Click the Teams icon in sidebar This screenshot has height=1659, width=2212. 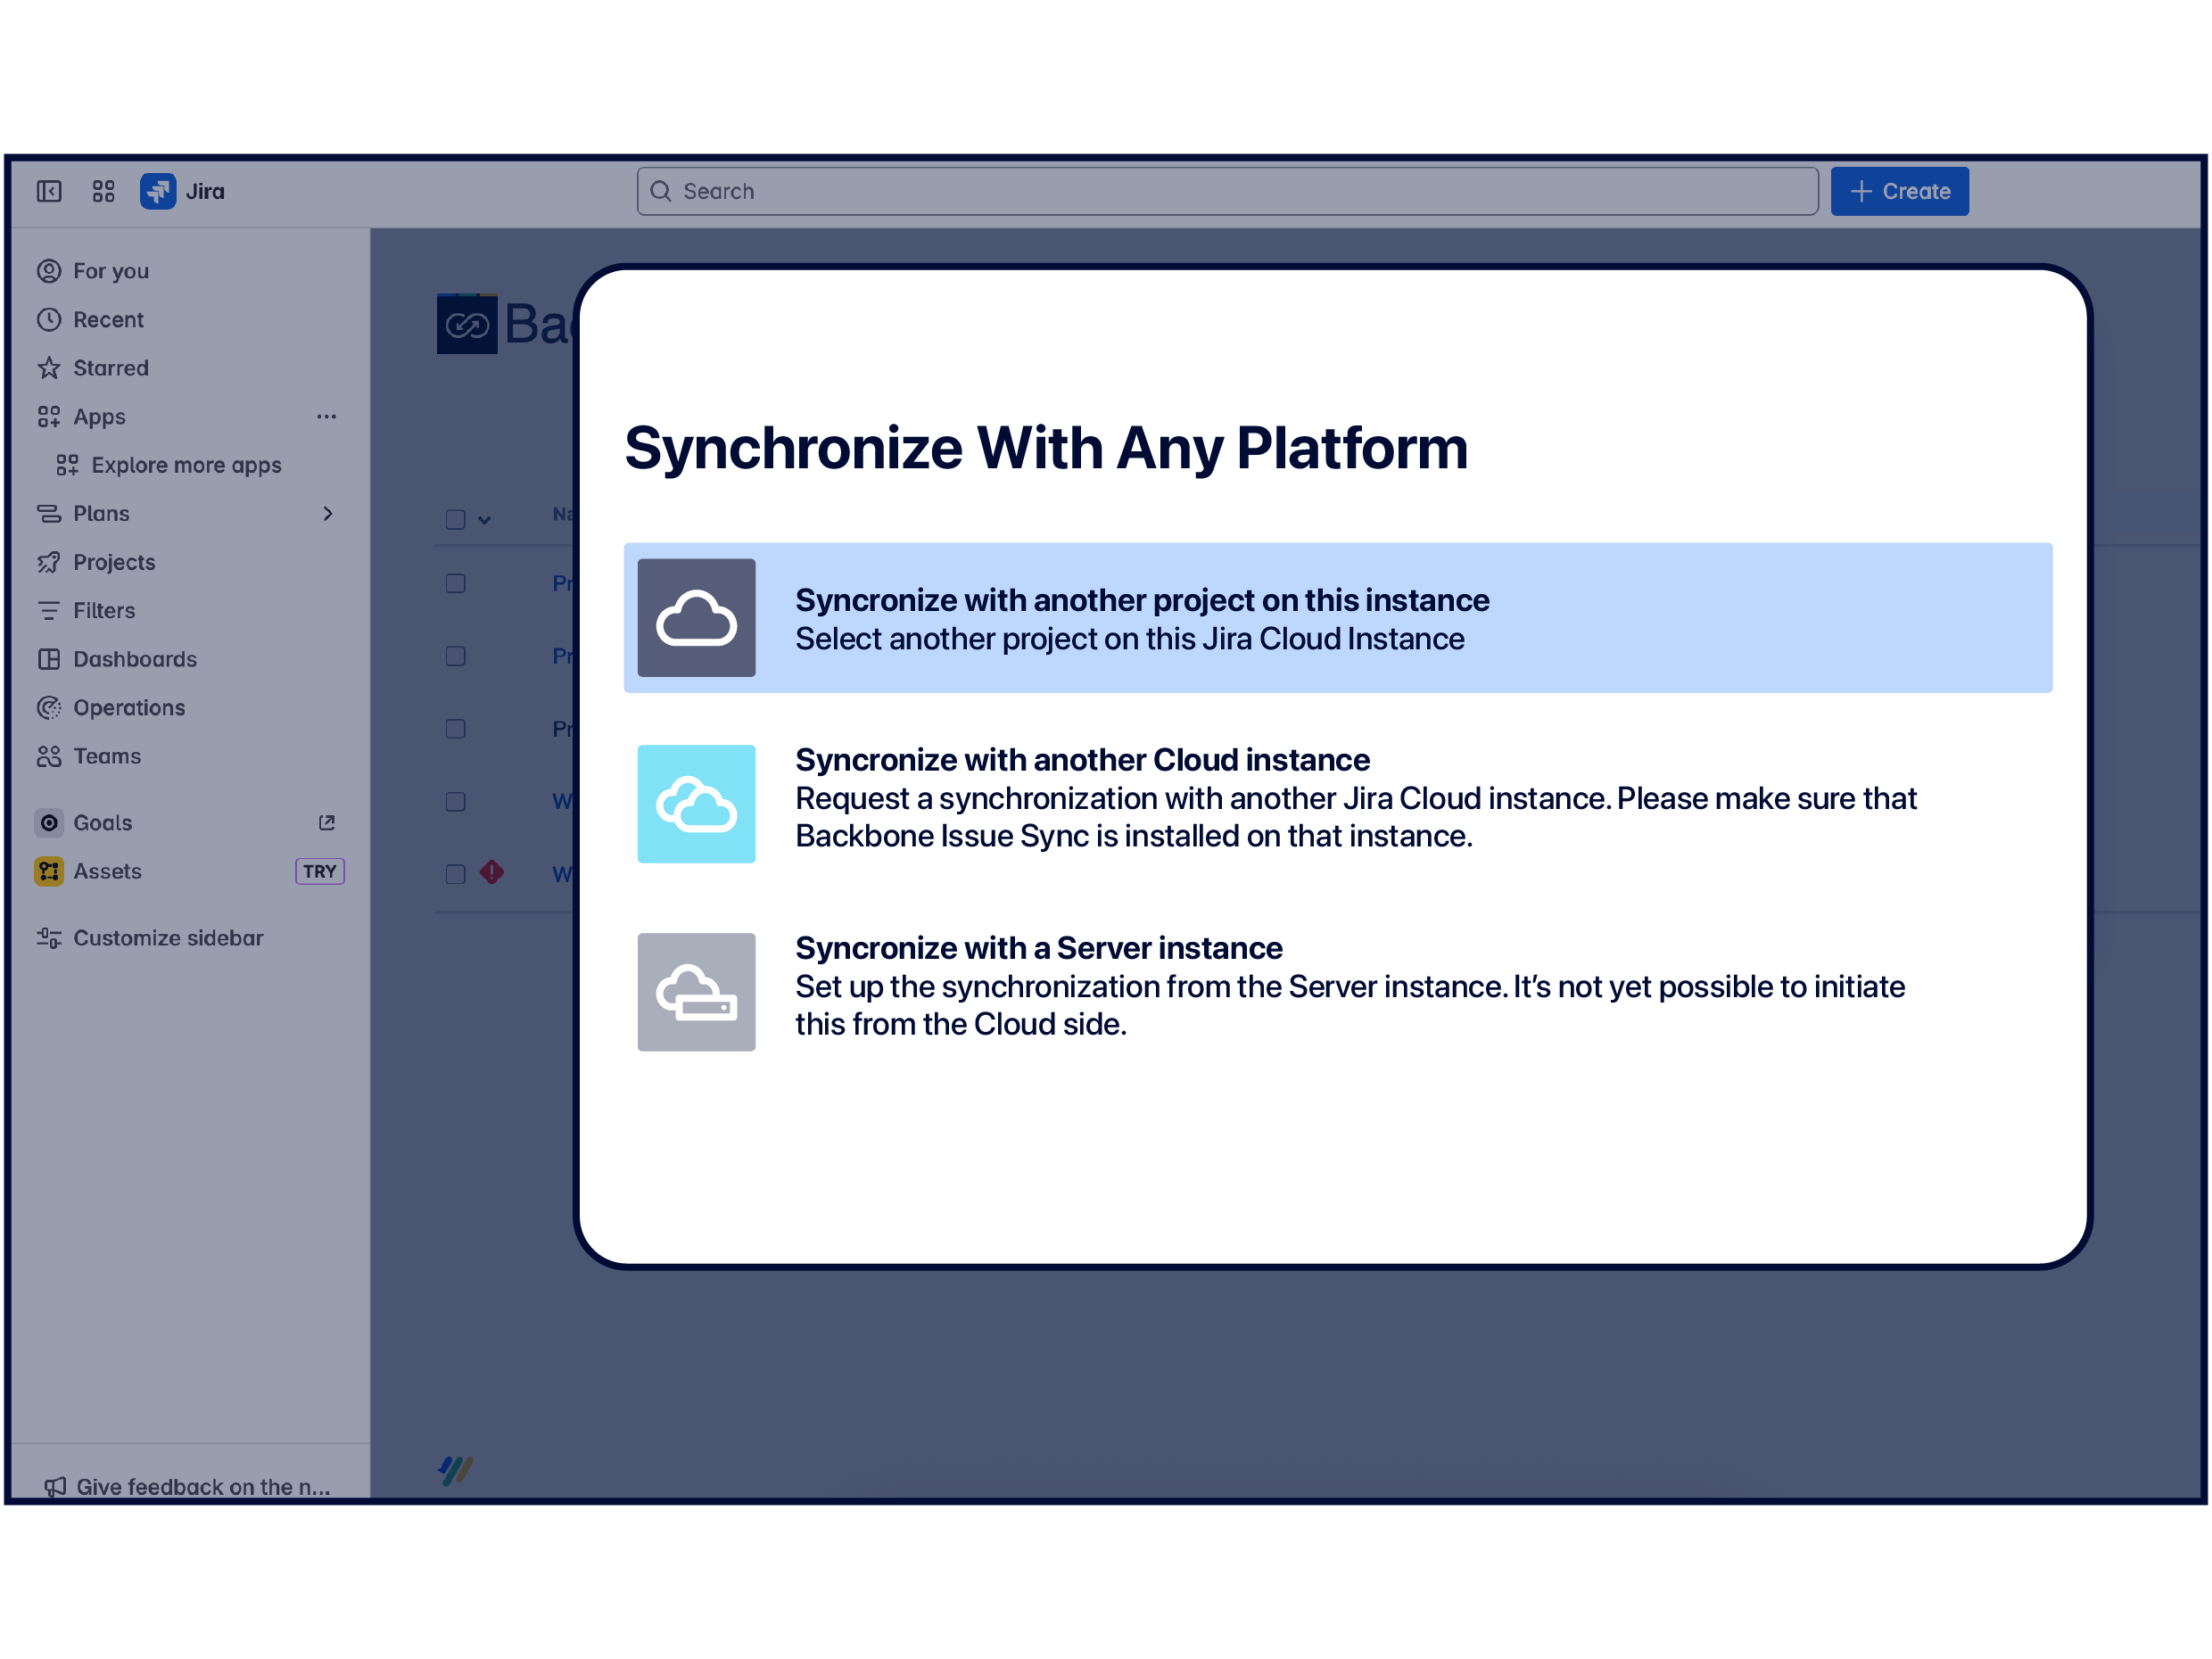(x=49, y=756)
